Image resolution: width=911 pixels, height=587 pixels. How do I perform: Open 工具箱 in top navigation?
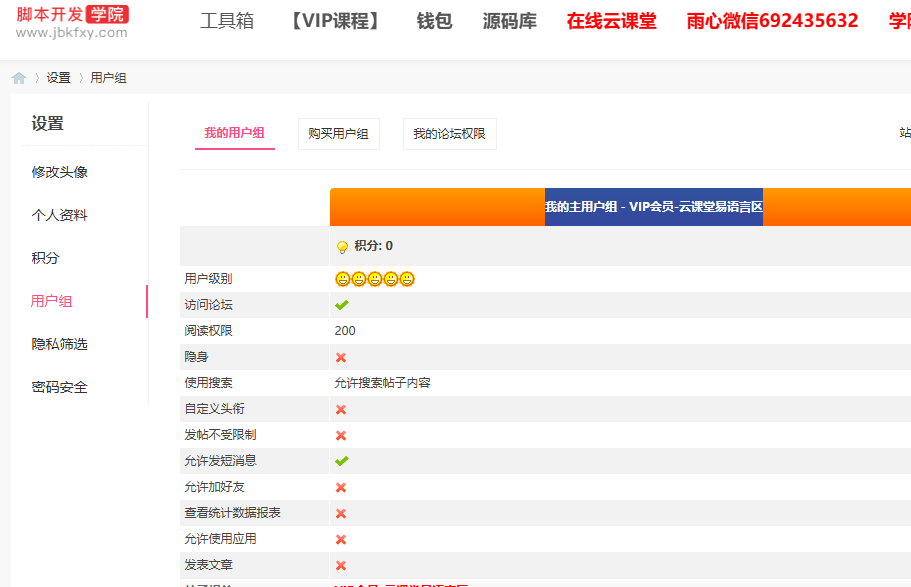tap(227, 21)
